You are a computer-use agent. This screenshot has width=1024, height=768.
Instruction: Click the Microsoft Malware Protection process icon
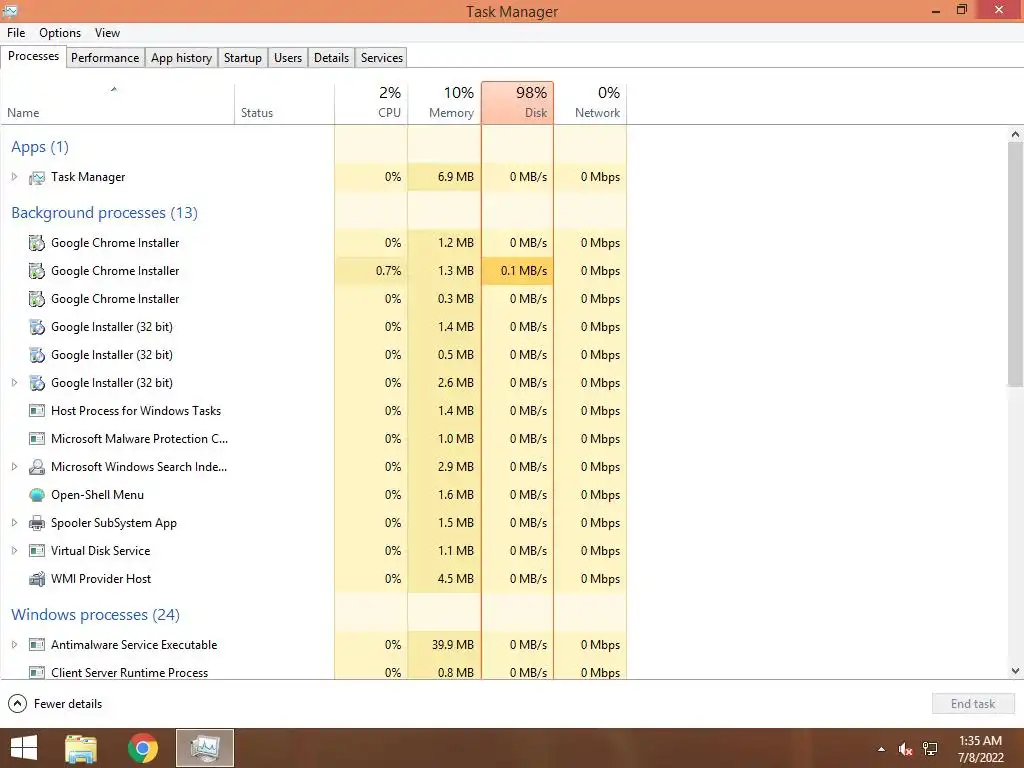tap(37, 439)
